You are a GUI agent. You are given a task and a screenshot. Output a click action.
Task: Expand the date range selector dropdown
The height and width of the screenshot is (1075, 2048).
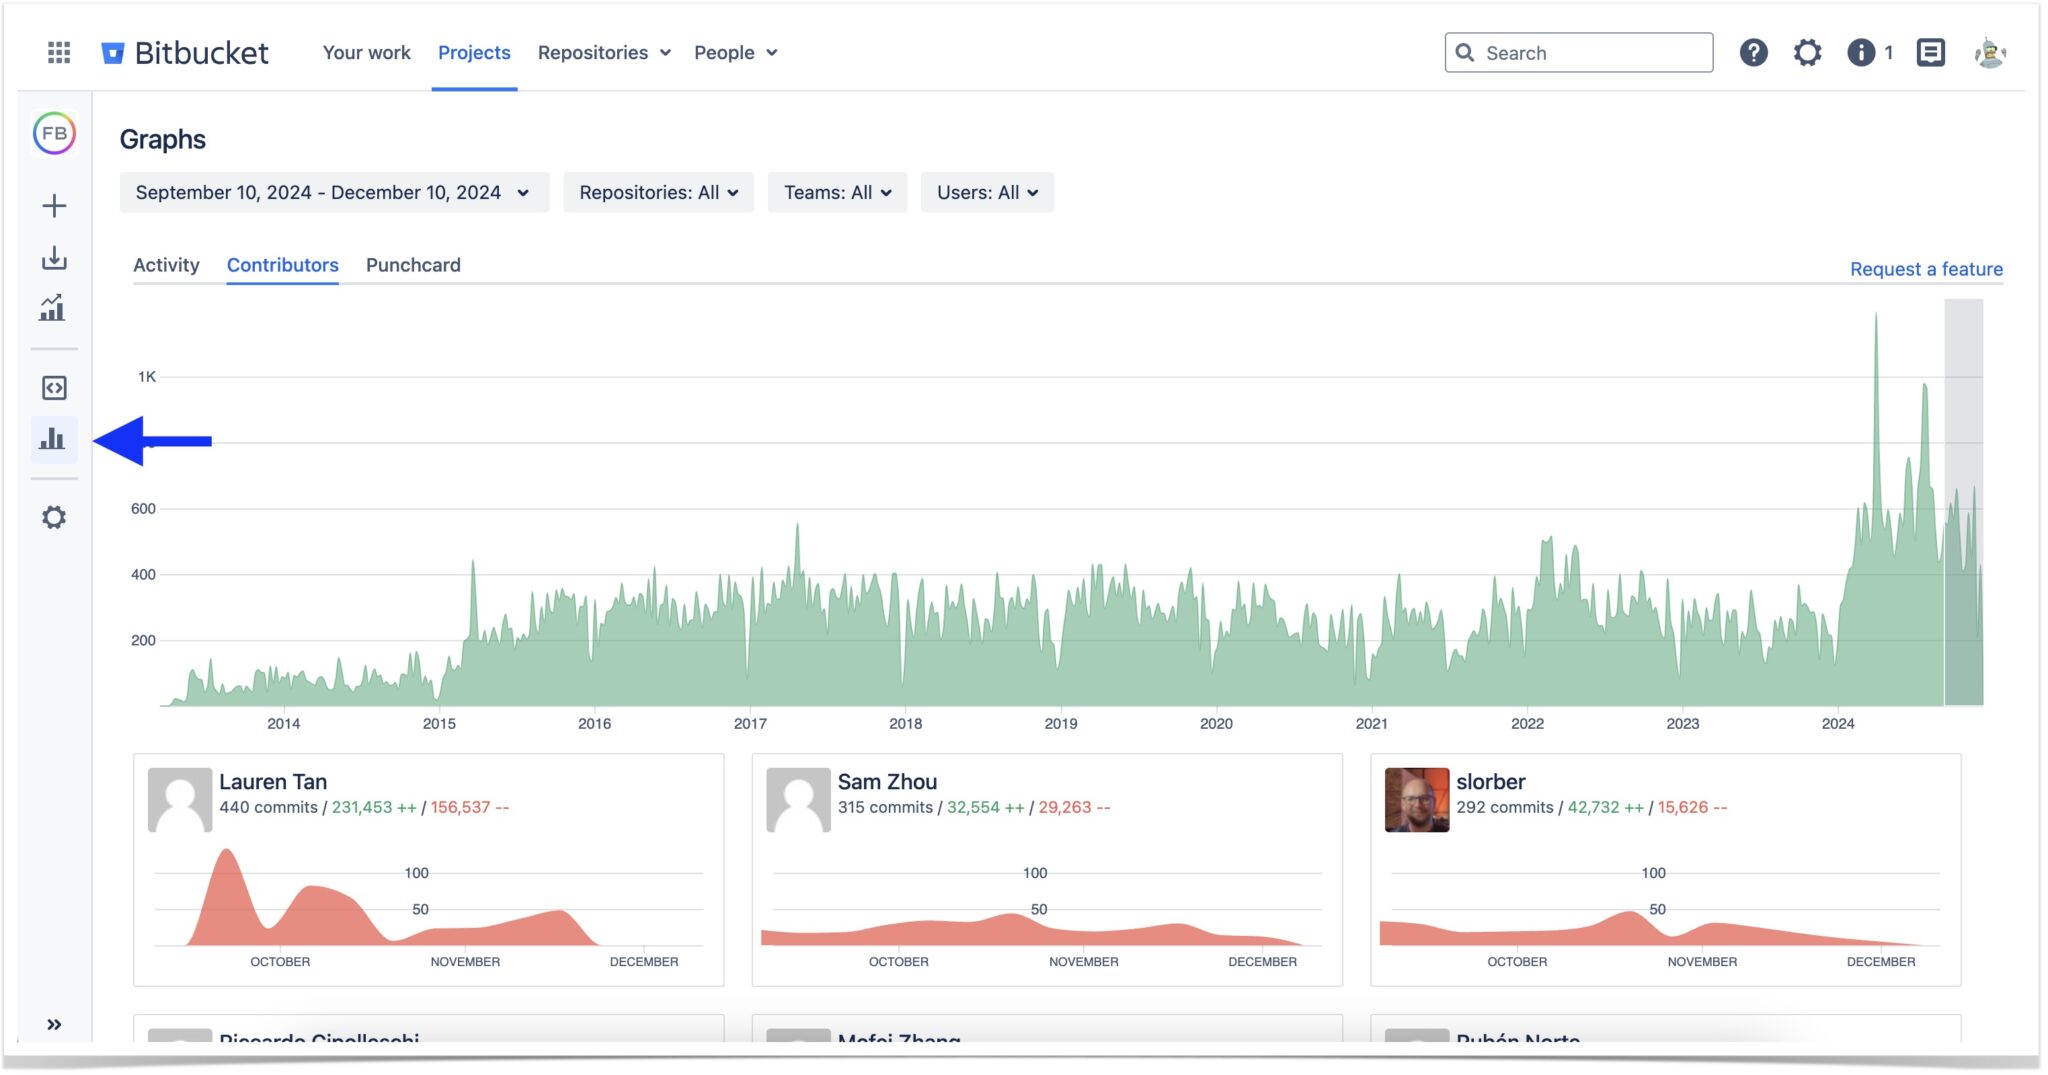pyautogui.click(x=334, y=192)
